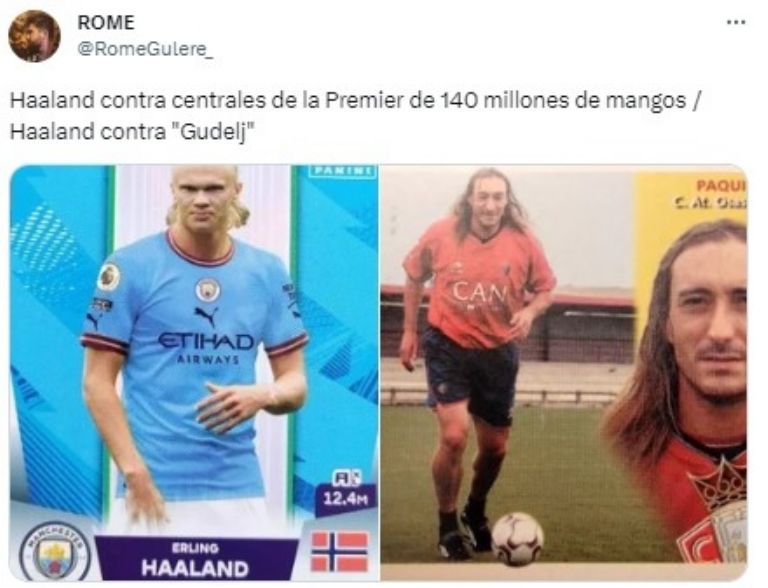Click the Etihad Airways sponsor logo on the shirt
Viewport: 768px width, 588px height.
[207, 348]
